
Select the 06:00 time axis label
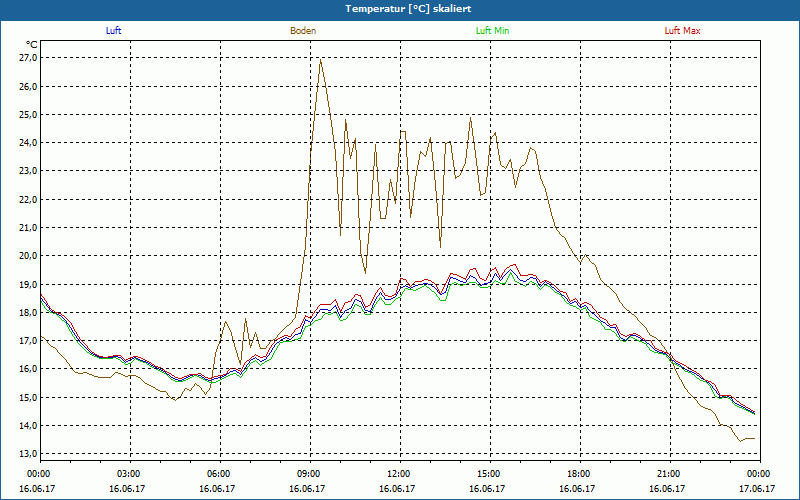point(219,474)
